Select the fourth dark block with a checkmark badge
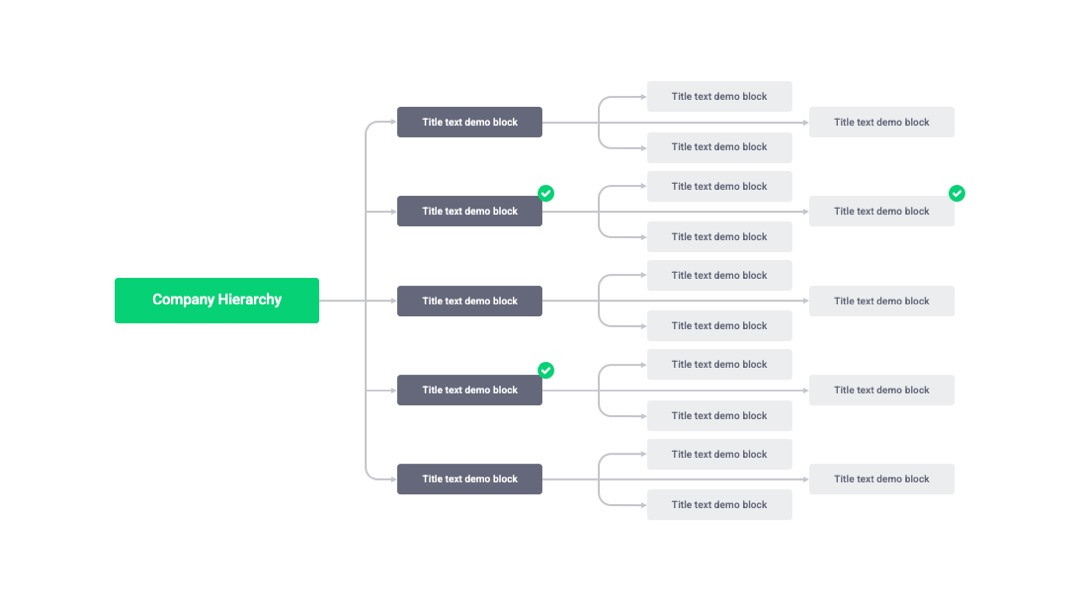The width and height of the screenshot is (1080, 608). click(x=470, y=390)
